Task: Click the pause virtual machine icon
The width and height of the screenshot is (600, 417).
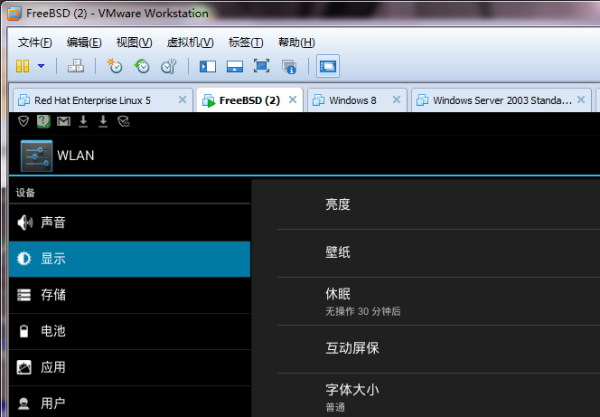Action: click(x=23, y=66)
